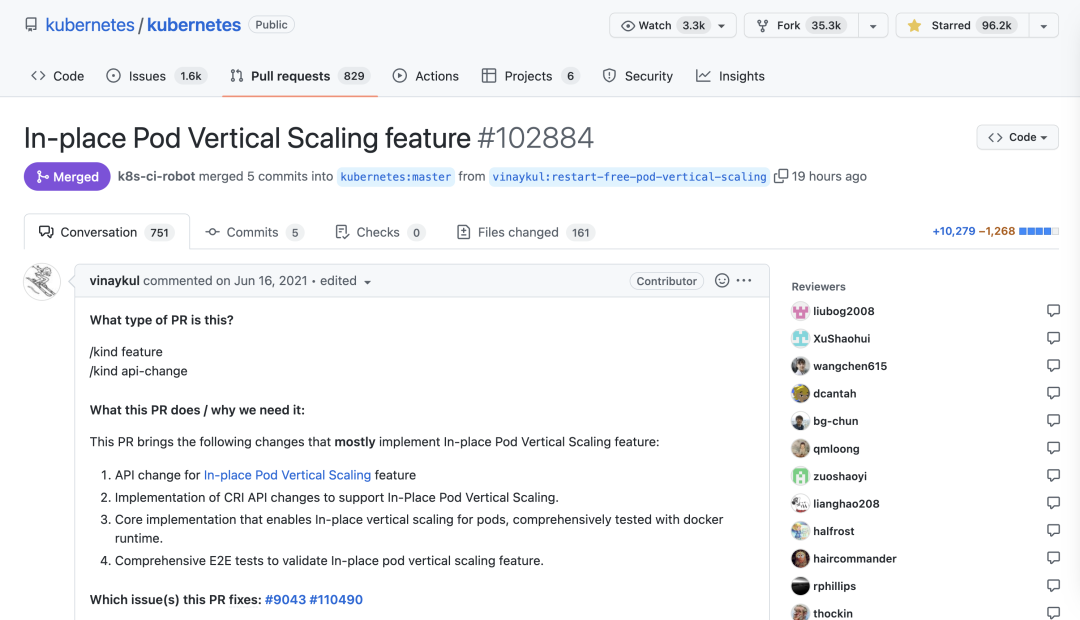The height and width of the screenshot is (620, 1080).
Task: Switch to the Files changed tab
Action: (x=526, y=232)
